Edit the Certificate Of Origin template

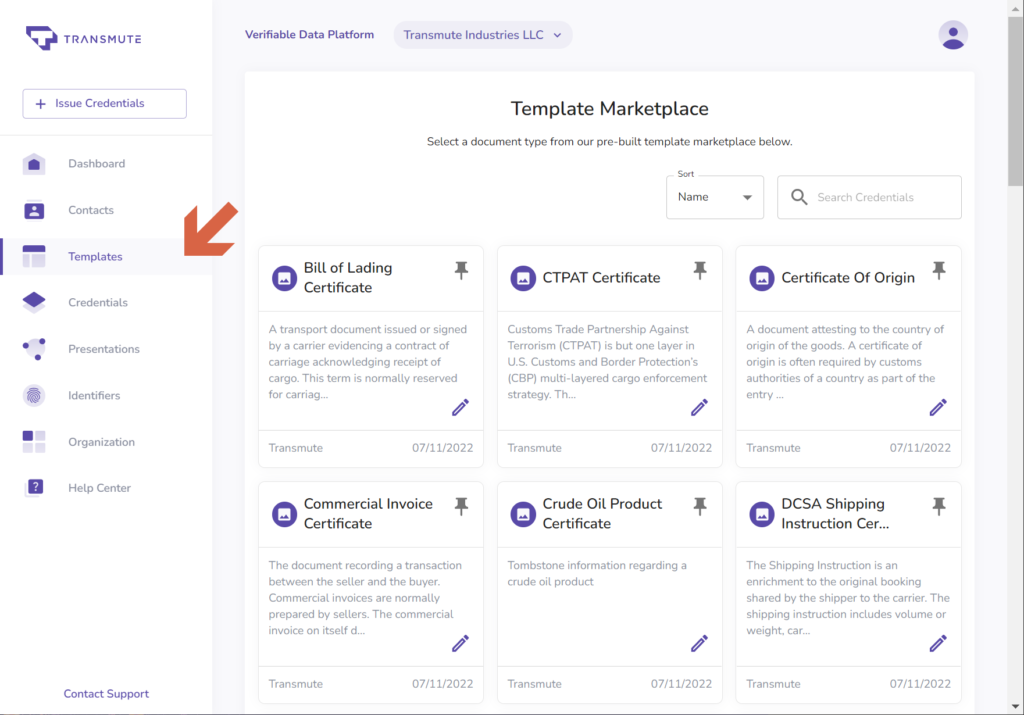click(938, 407)
